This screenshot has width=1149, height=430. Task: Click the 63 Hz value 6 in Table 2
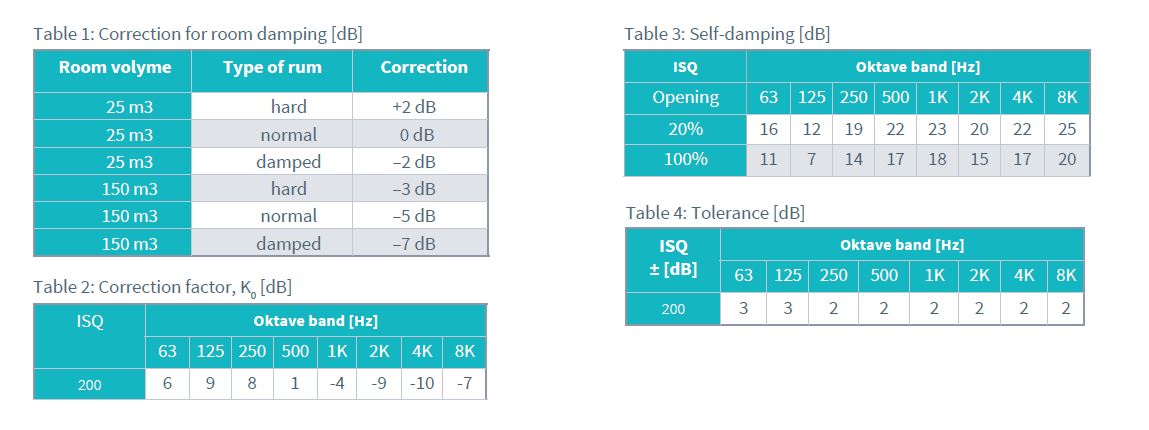[x=167, y=384]
